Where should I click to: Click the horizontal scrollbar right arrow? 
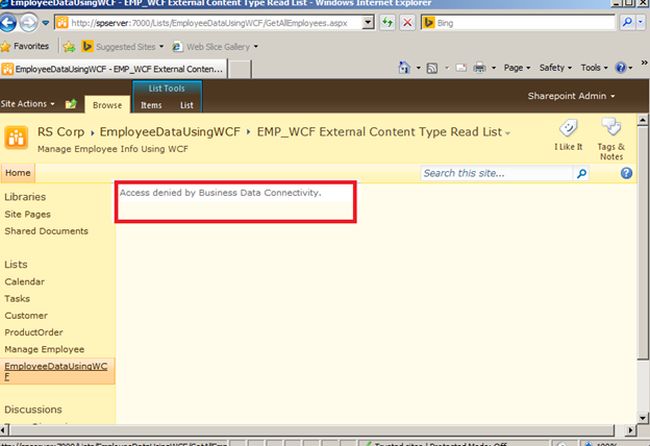[630, 430]
